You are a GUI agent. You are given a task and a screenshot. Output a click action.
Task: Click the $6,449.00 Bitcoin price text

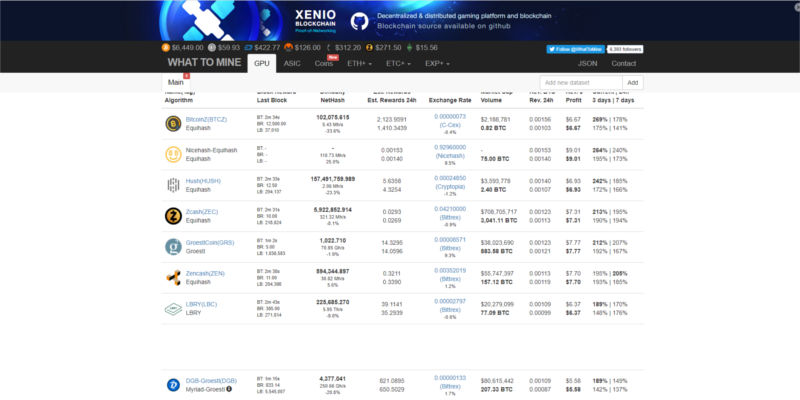[x=187, y=47]
